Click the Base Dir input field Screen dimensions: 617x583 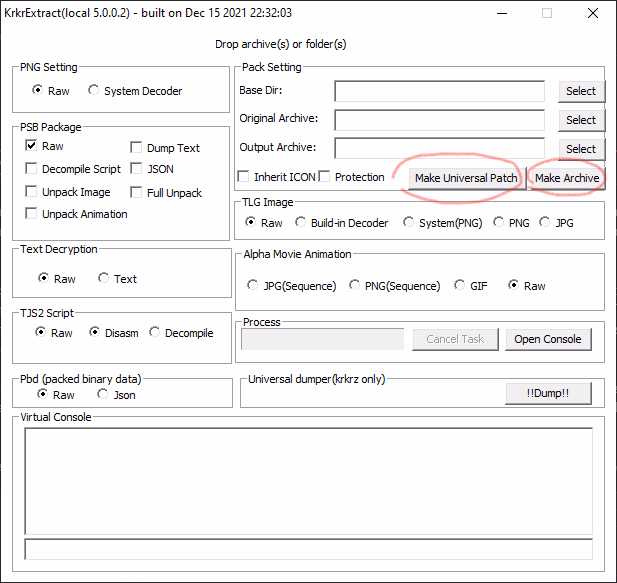tap(439, 91)
